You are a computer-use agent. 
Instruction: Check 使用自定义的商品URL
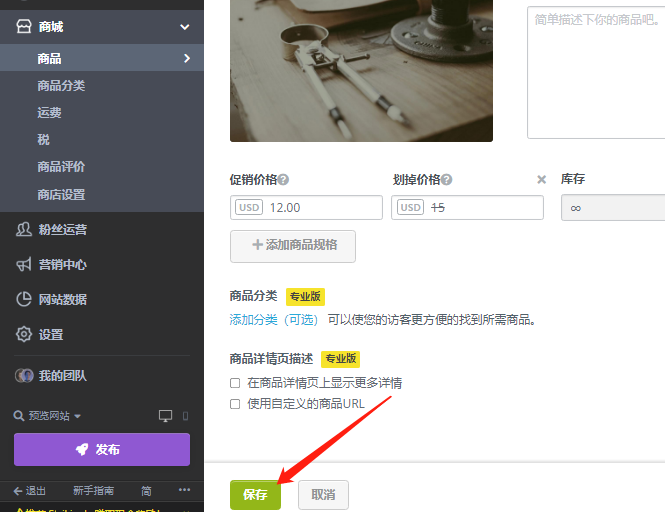tap(235, 404)
